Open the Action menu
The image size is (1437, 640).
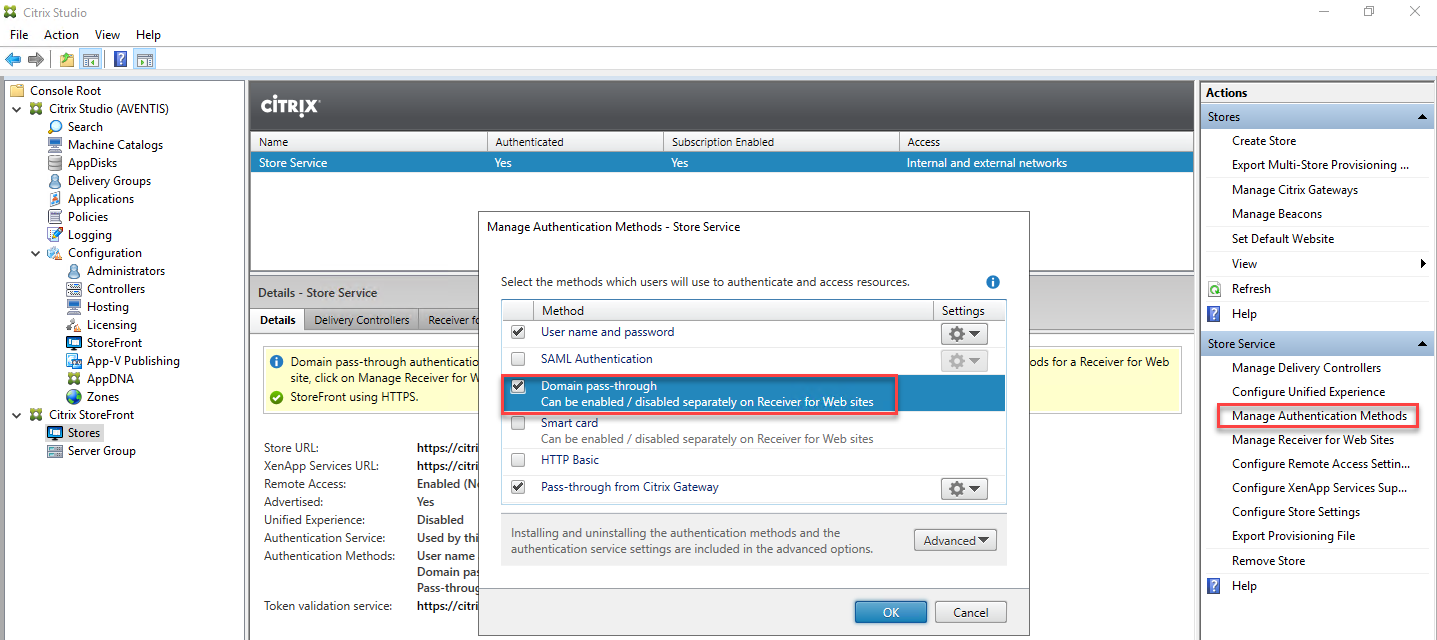(x=61, y=35)
